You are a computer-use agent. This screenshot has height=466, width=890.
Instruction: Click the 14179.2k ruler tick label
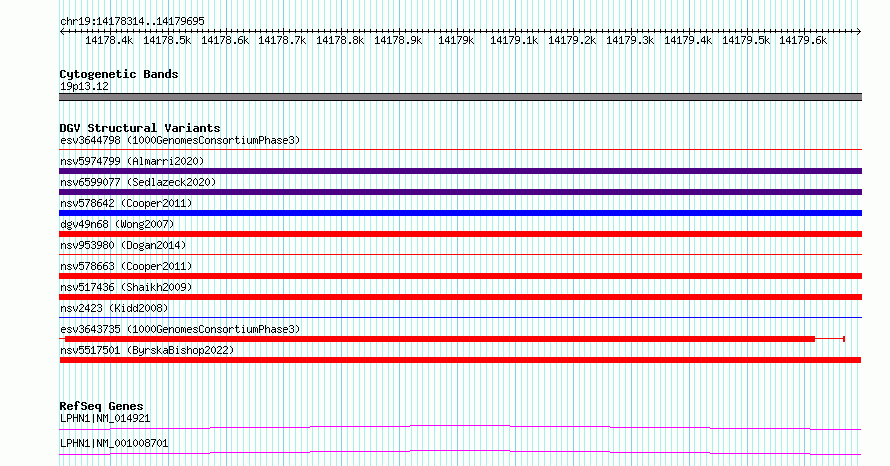[x=572, y=41]
